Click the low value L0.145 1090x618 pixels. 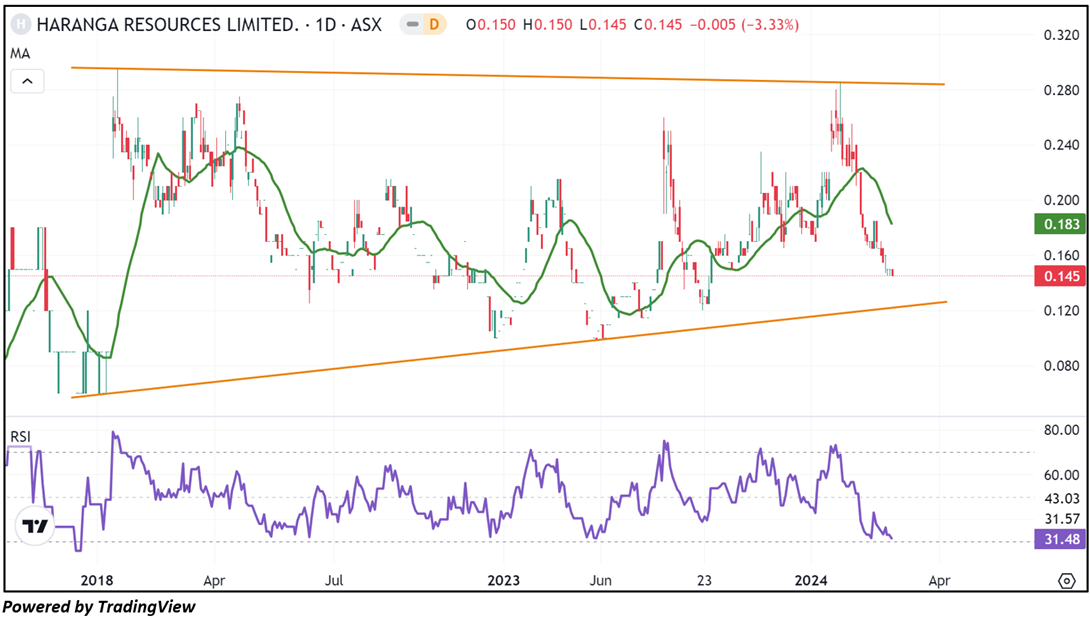pyautogui.click(x=603, y=25)
